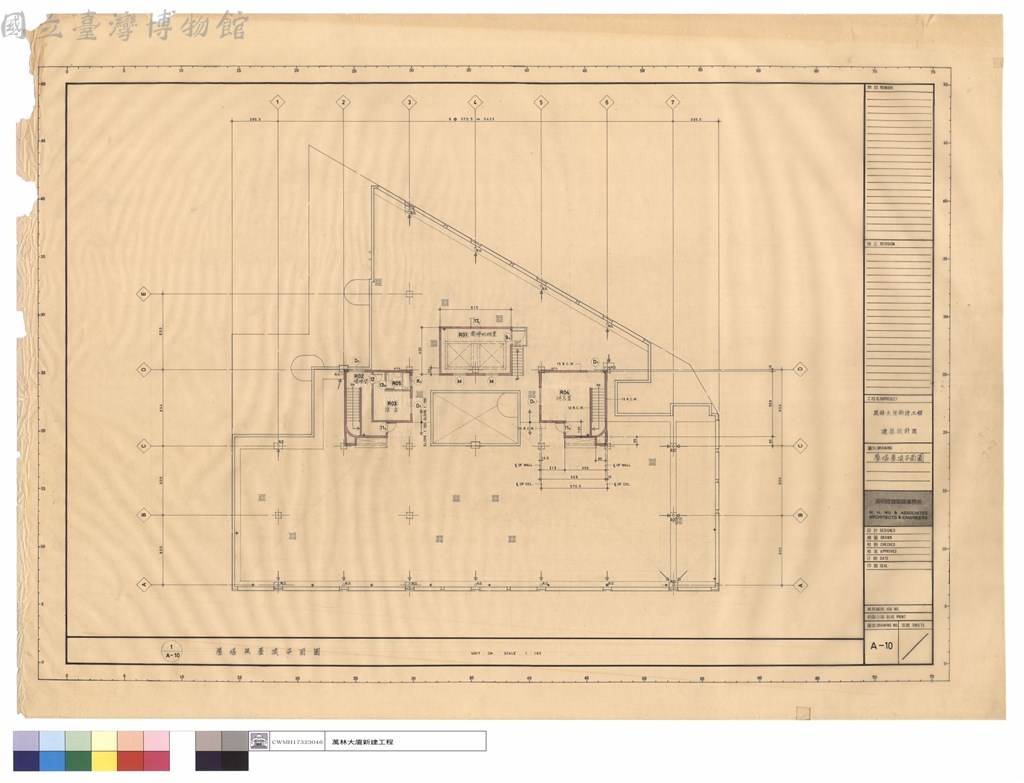Screen dimensions: 1024x783
Task: Pick the bright yellow color swatch
Action: (x=104, y=761)
